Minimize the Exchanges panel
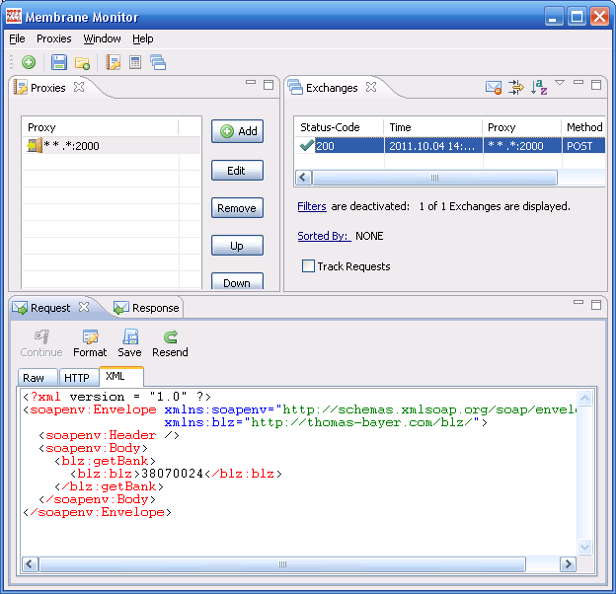616x594 pixels. click(578, 82)
